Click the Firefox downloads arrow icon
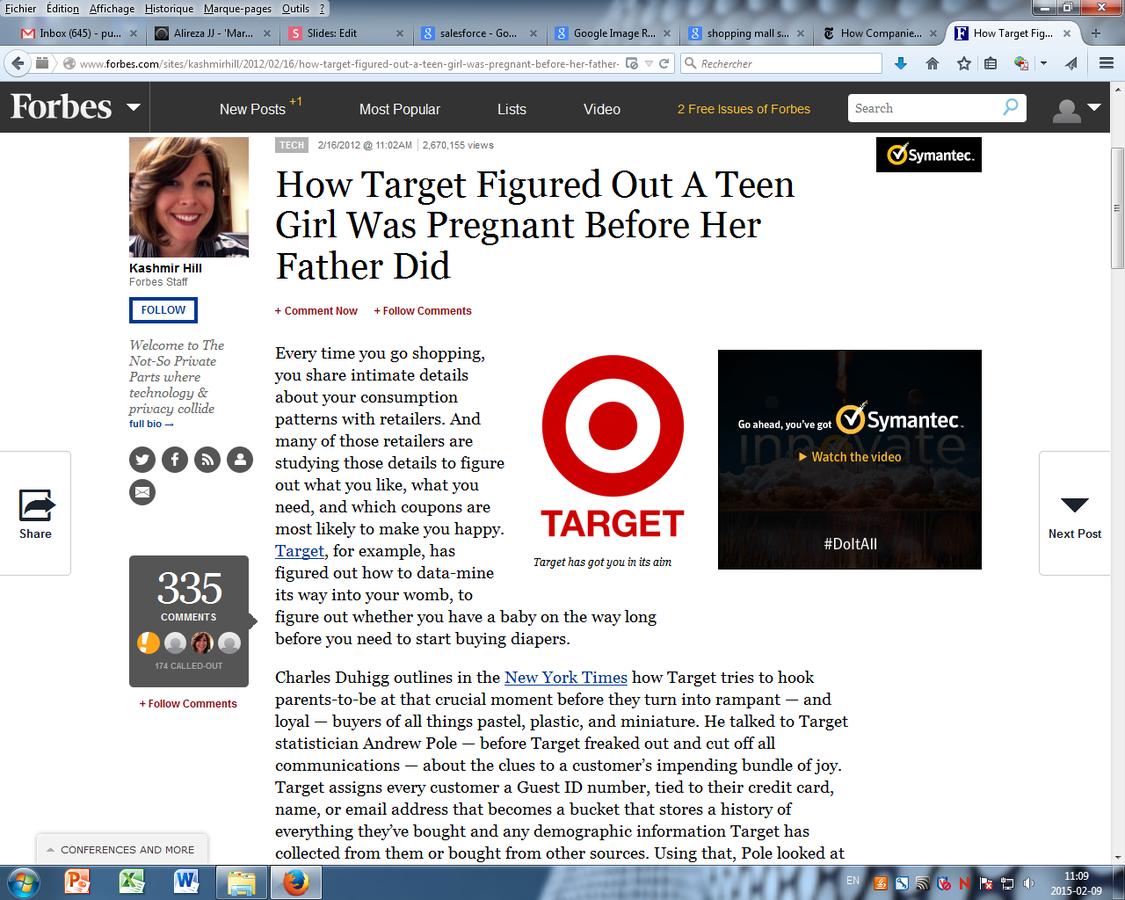The width and height of the screenshot is (1125, 900). pyautogui.click(x=901, y=64)
